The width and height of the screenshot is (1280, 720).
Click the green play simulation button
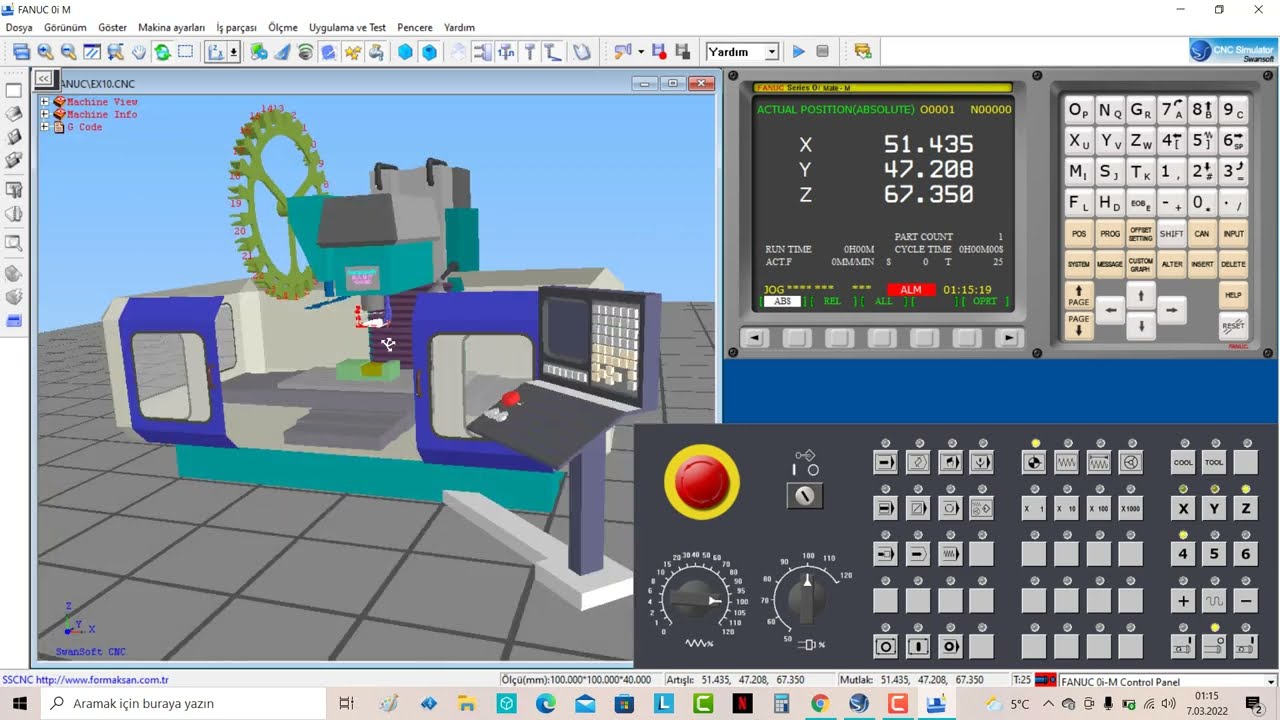coord(798,51)
